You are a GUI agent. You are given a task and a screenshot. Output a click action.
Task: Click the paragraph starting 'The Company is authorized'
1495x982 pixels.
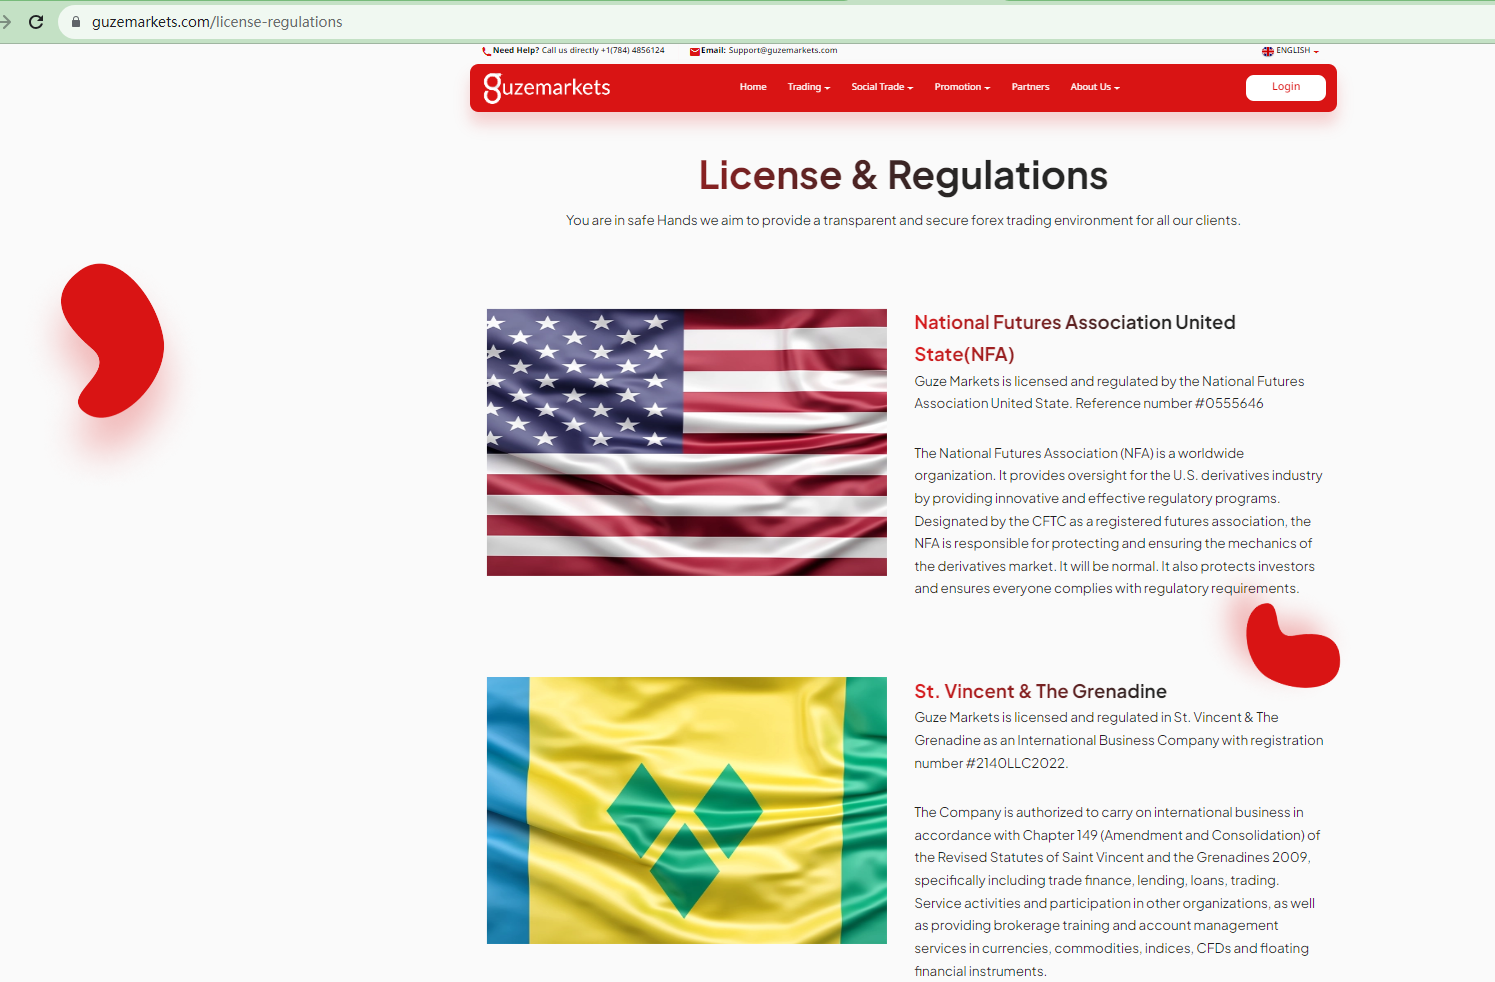coord(1117,892)
